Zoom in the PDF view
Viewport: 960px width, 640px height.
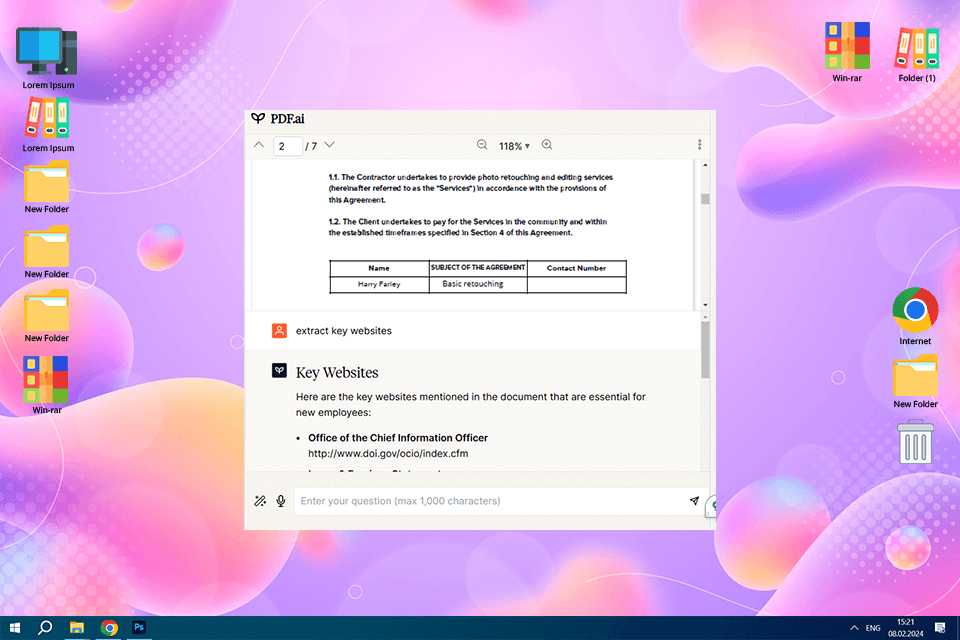[547, 145]
